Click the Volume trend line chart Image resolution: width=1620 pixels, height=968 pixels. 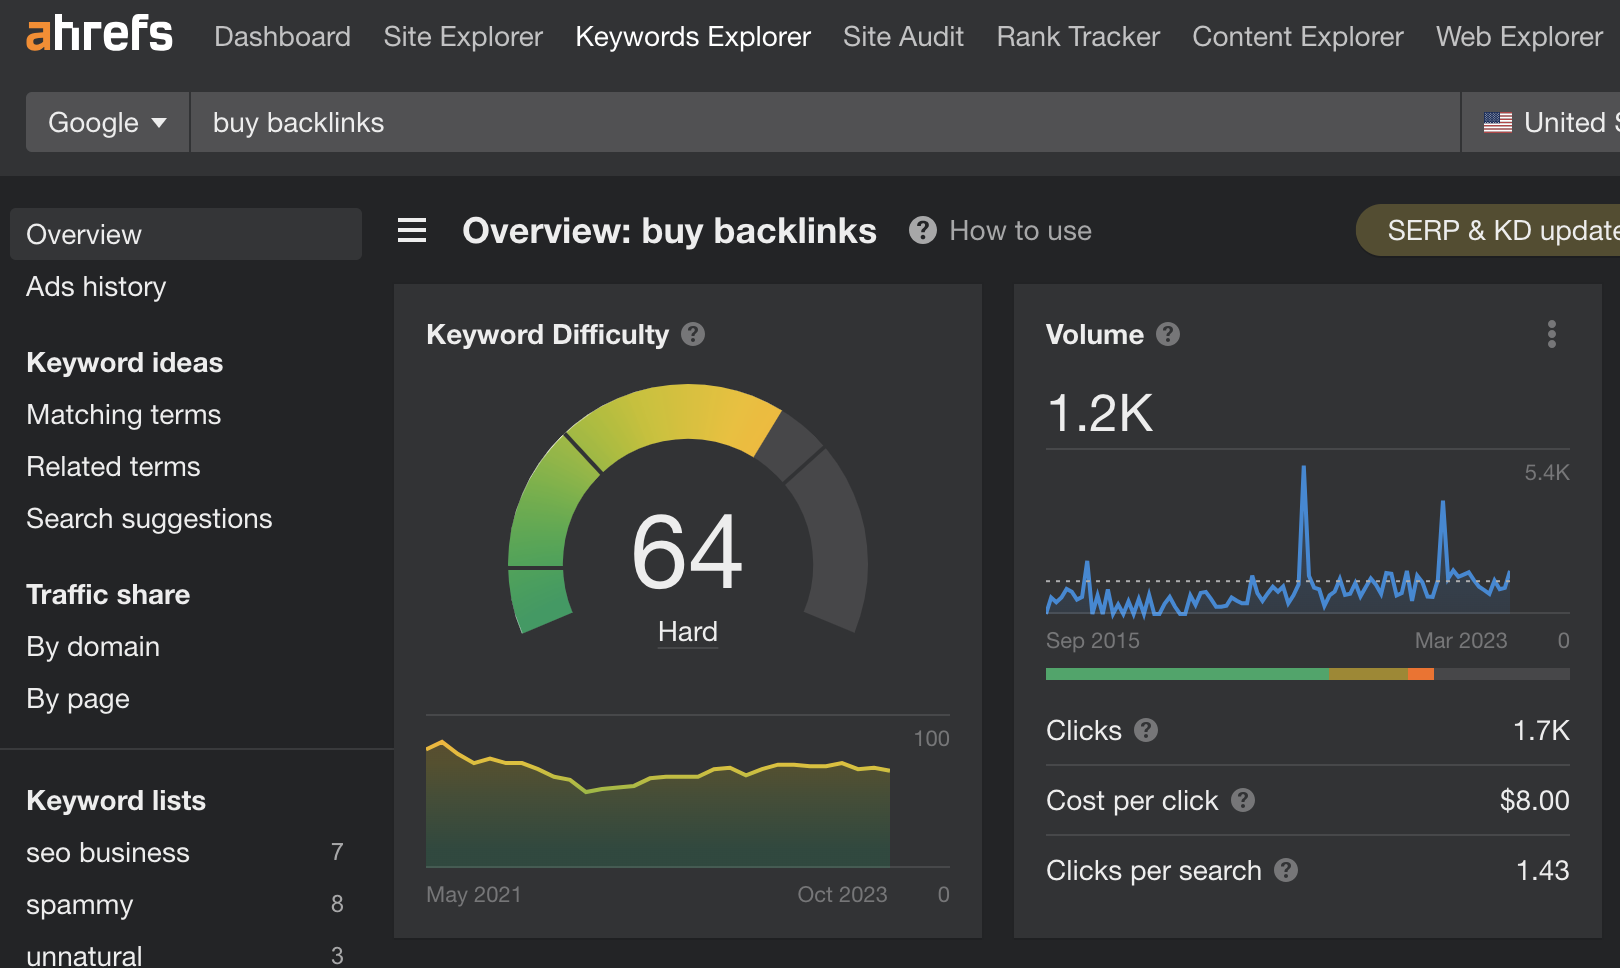[x=1278, y=540]
